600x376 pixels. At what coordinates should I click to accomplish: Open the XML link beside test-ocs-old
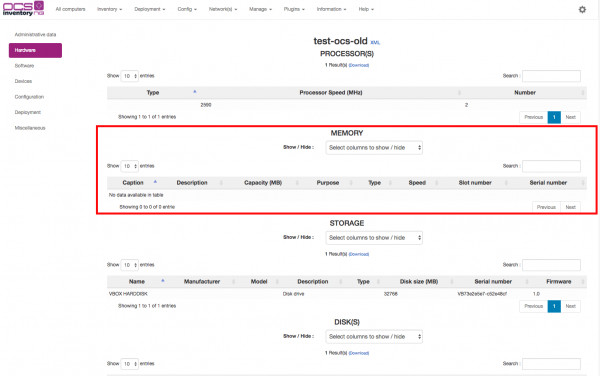(375, 42)
